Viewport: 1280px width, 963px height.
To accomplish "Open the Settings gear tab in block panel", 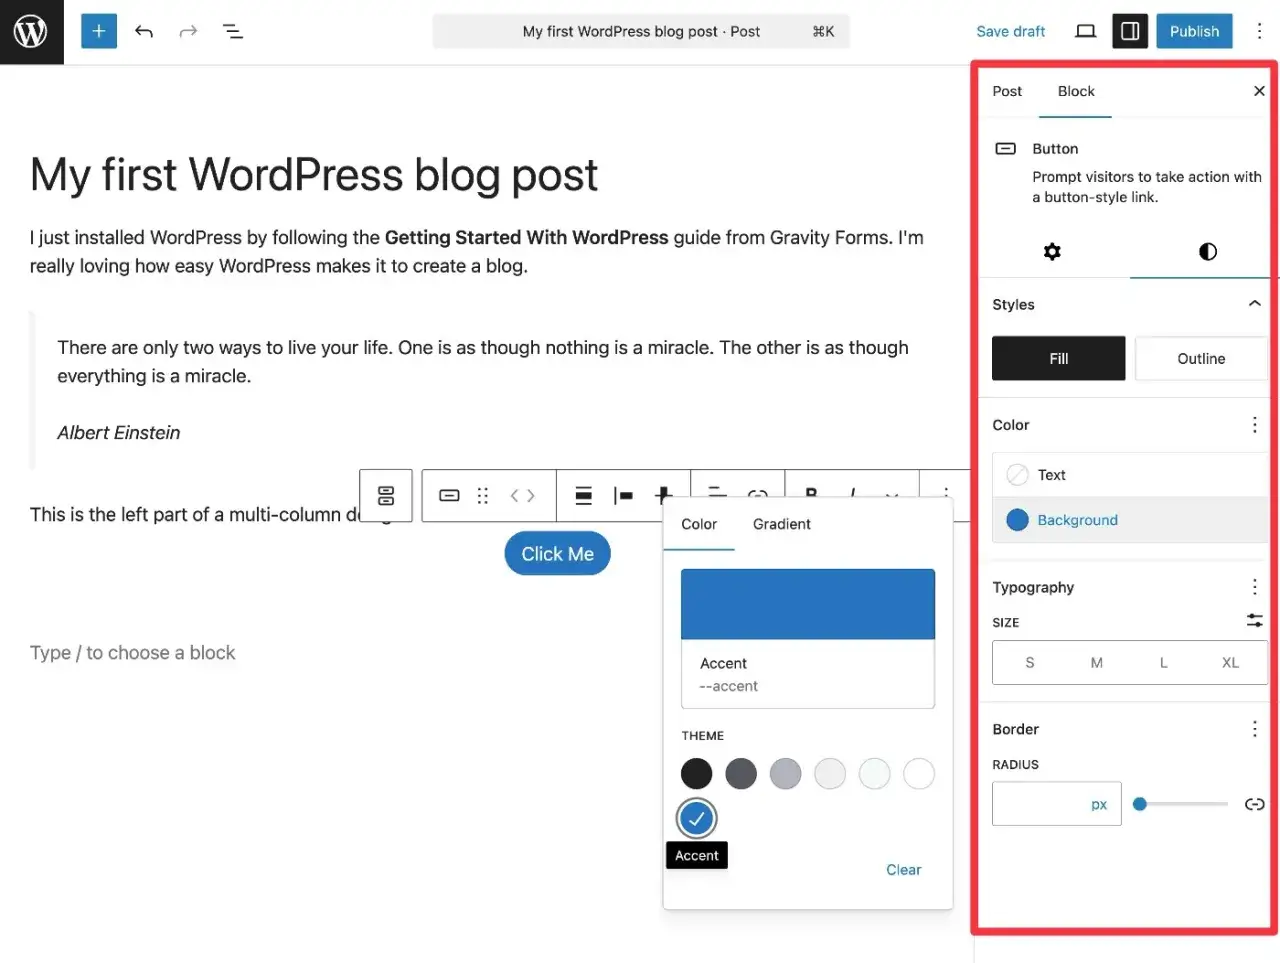I will 1052,251.
